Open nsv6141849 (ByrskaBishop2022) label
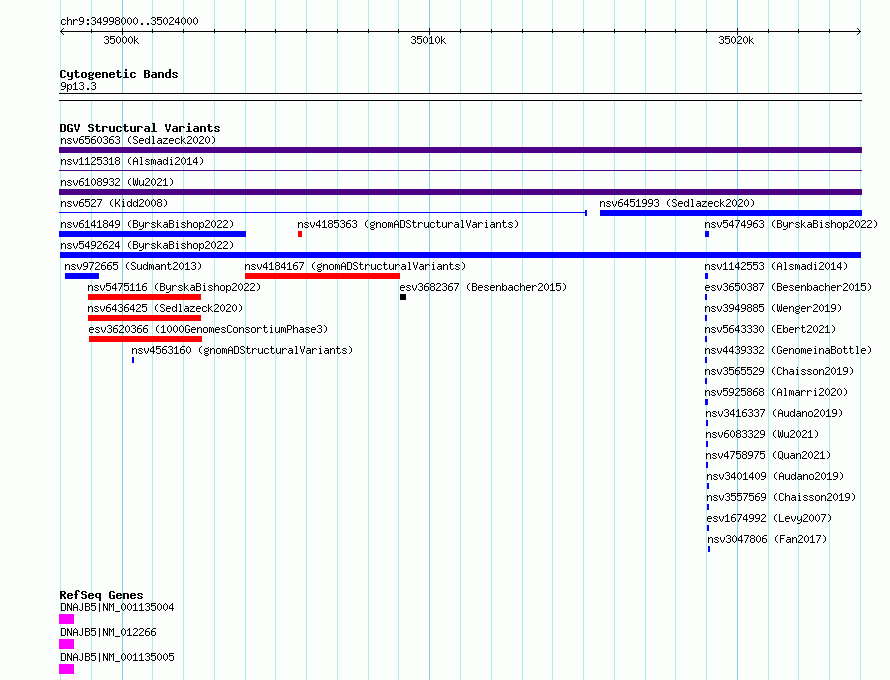 click(x=147, y=224)
